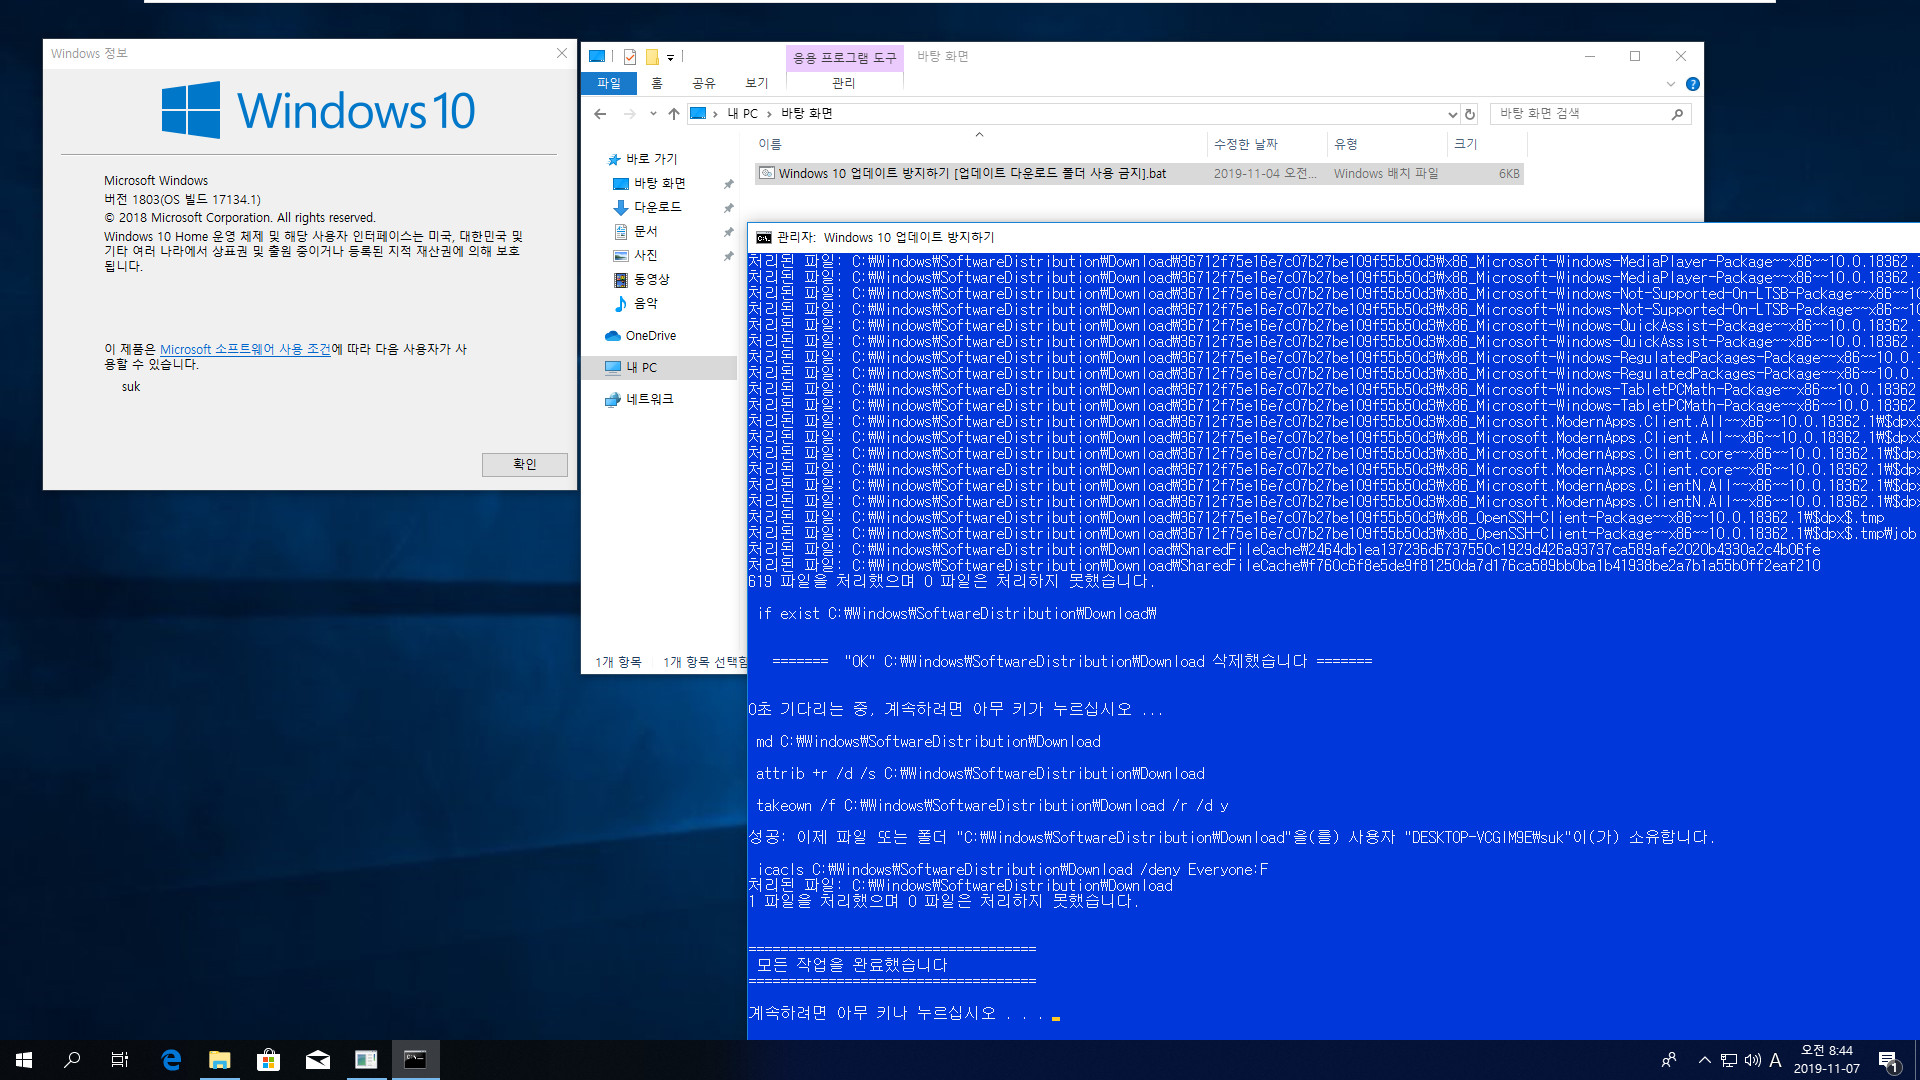Expand the ribbon with the chevron

[1670, 84]
